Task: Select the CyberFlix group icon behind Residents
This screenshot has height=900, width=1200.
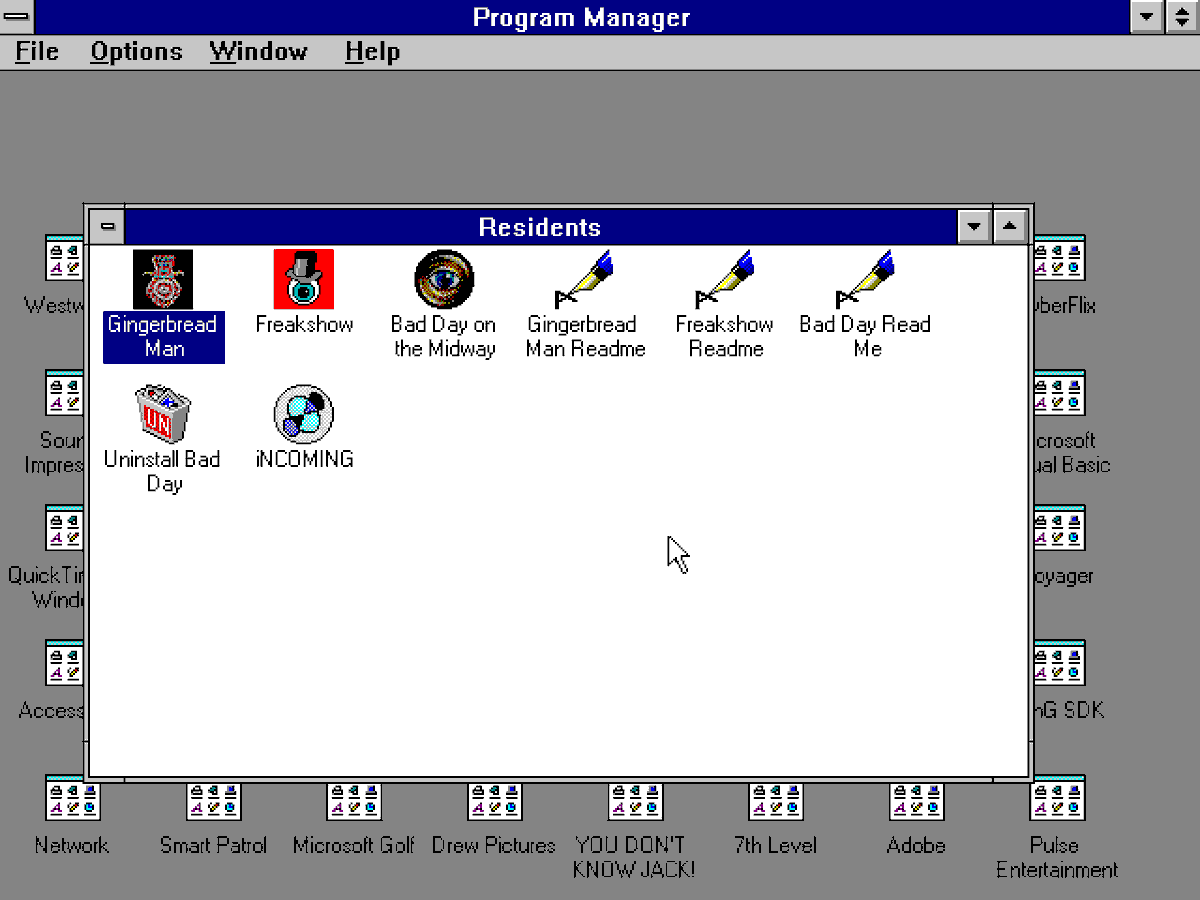Action: click(x=1060, y=259)
